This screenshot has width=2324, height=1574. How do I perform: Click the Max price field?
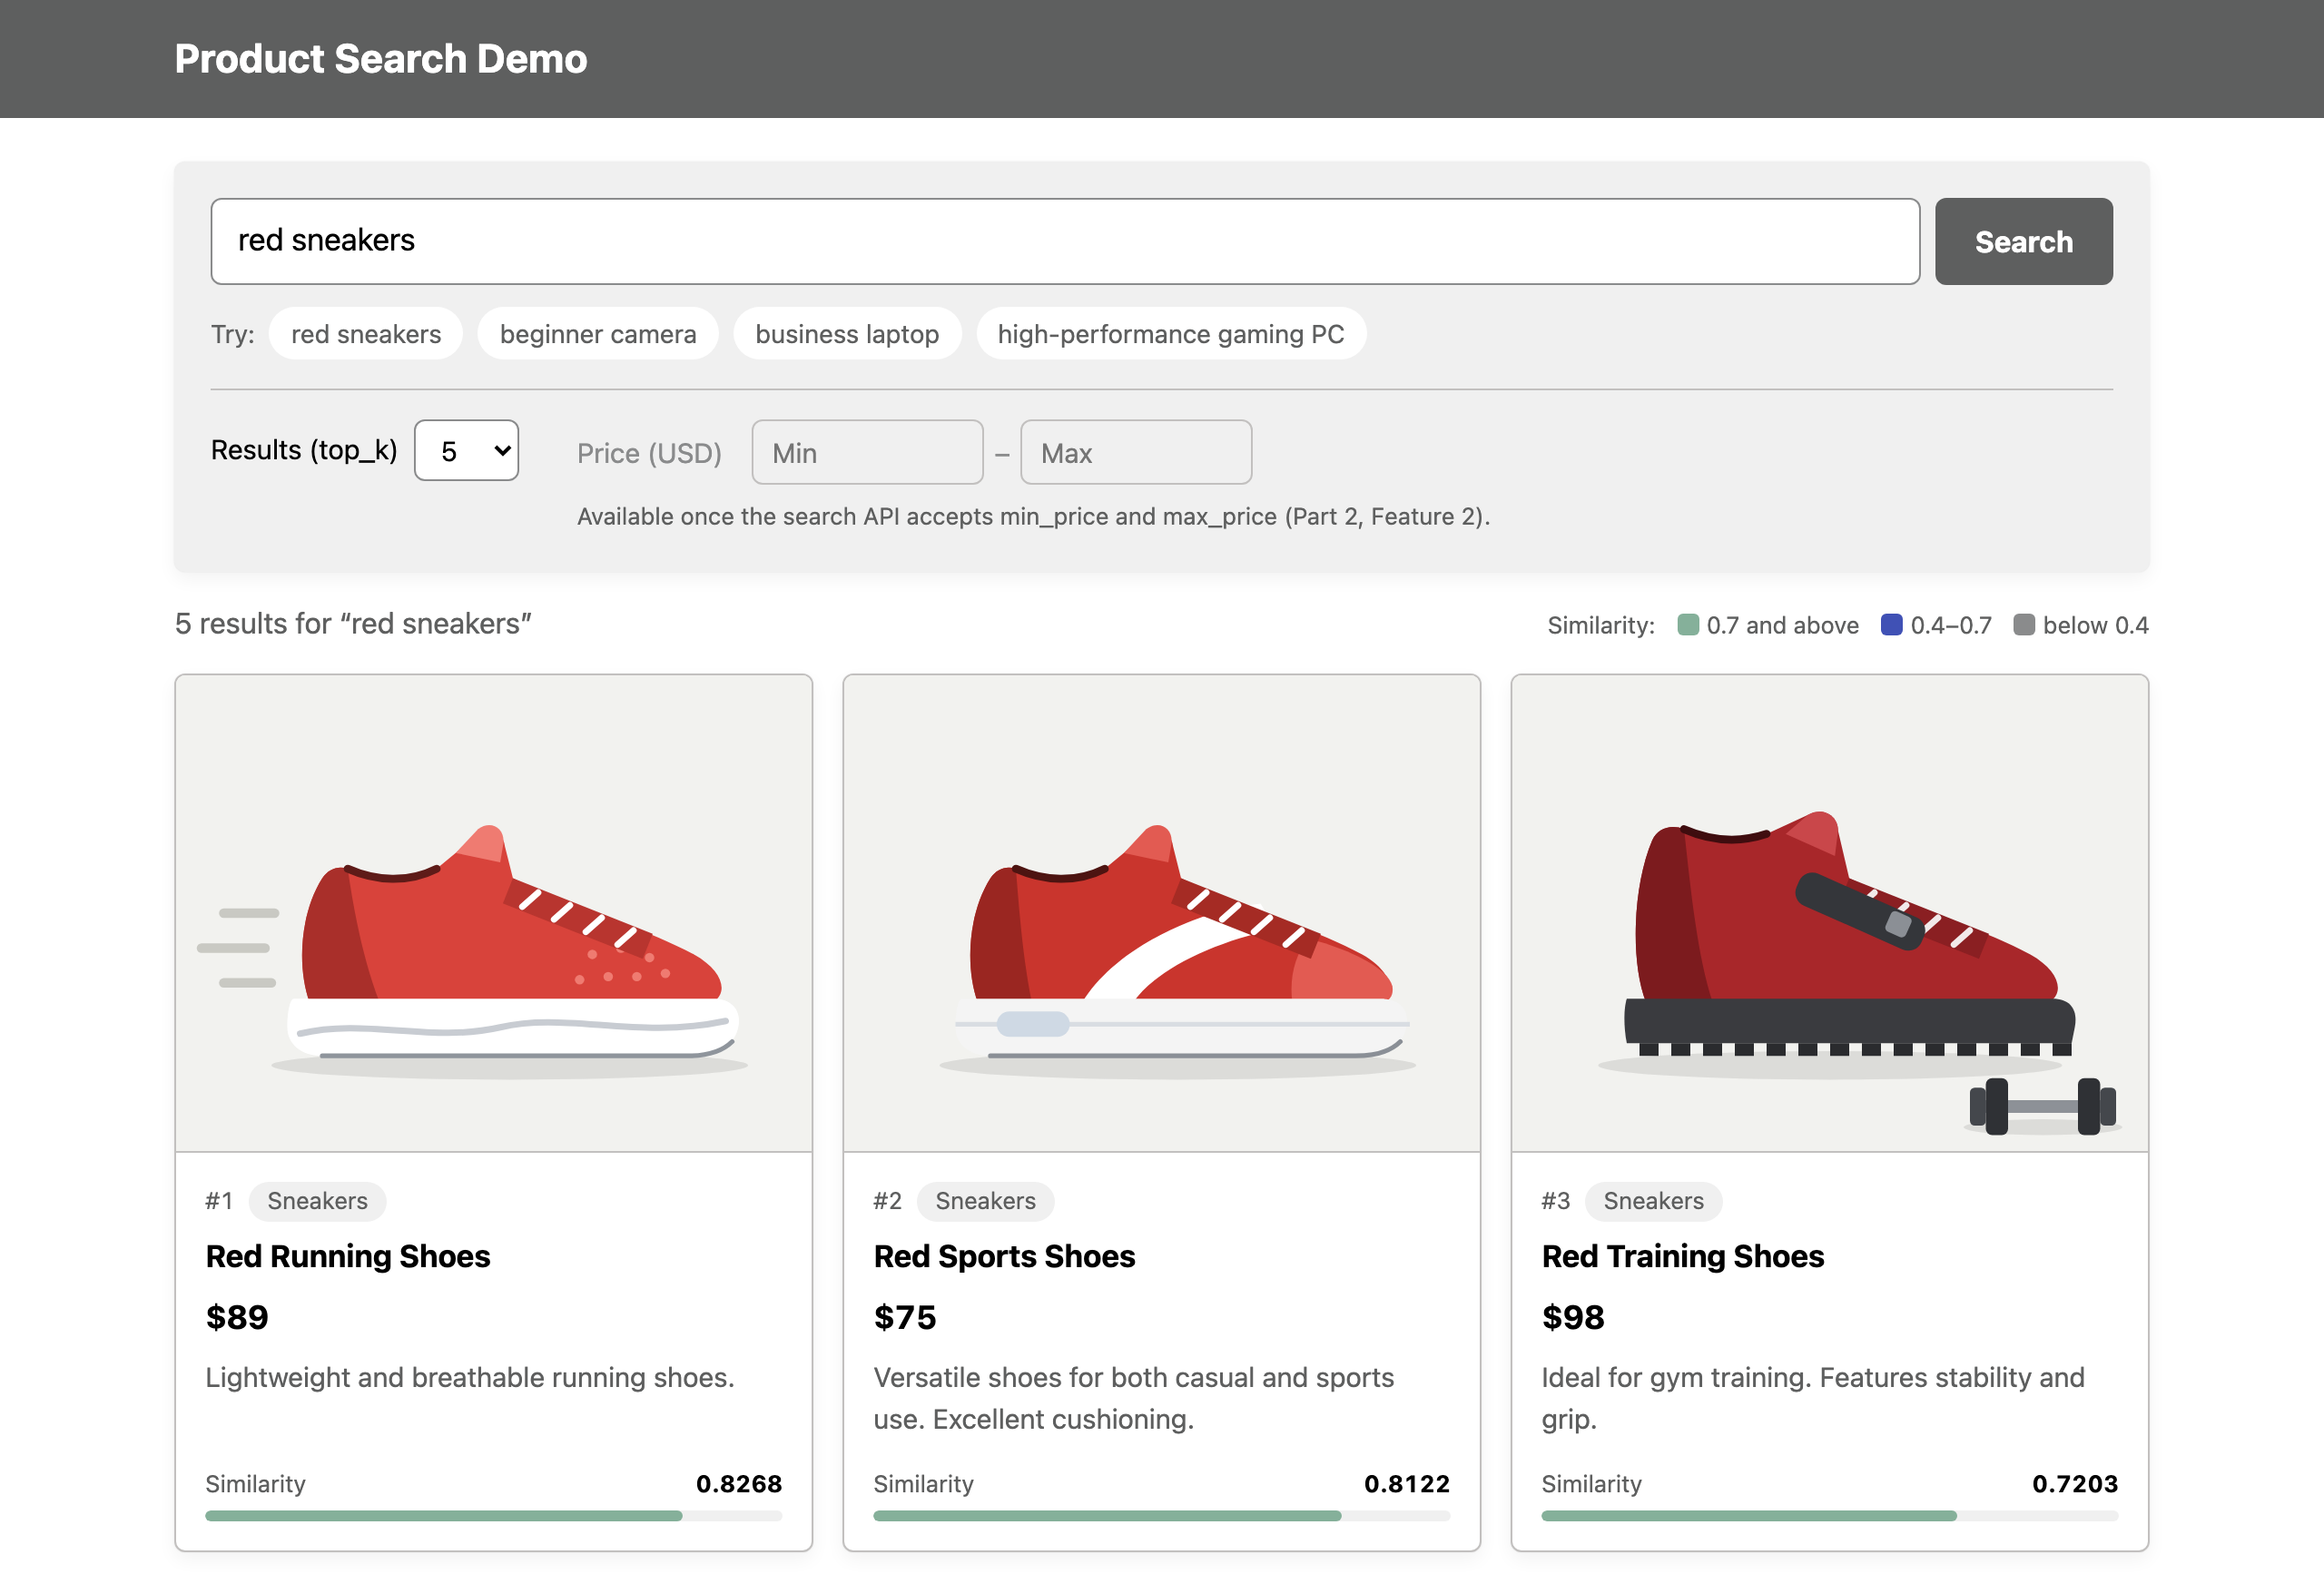(1136, 453)
